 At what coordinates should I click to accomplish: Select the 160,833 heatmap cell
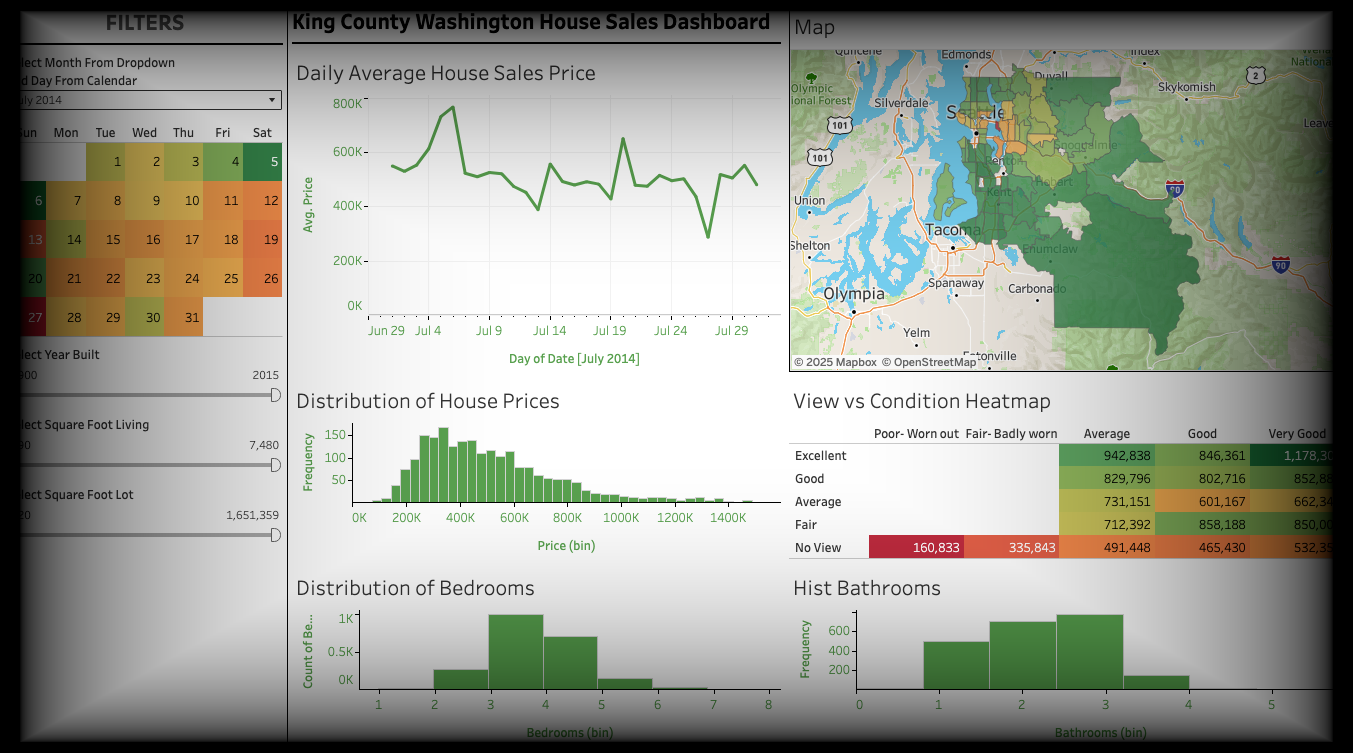[916, 548]
